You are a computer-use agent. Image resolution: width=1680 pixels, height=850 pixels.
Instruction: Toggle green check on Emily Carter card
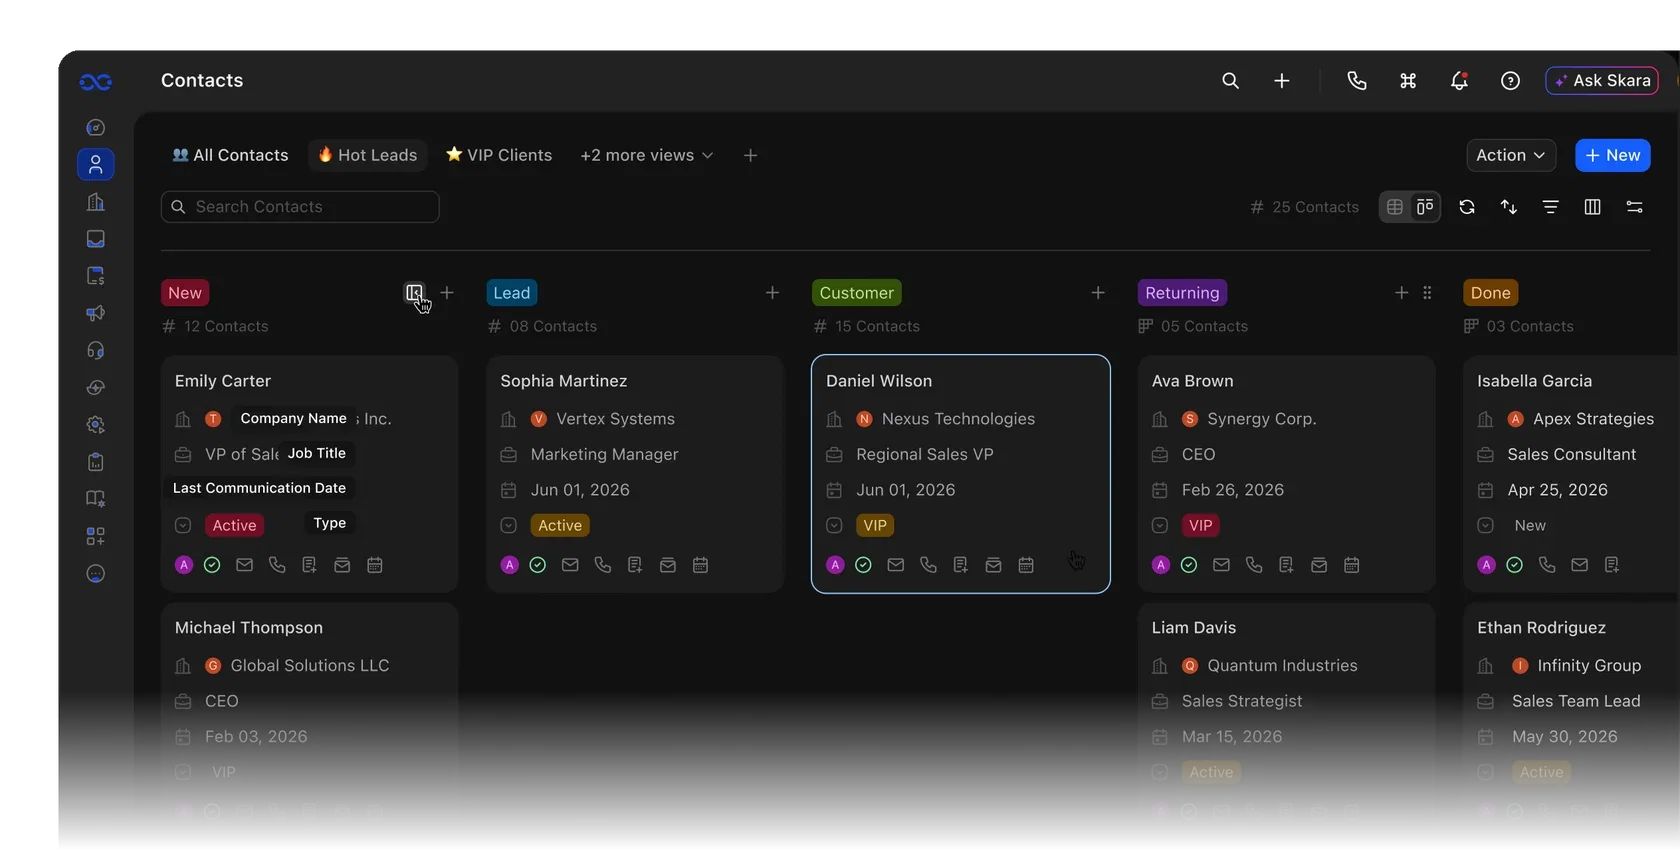click(212, 565)
